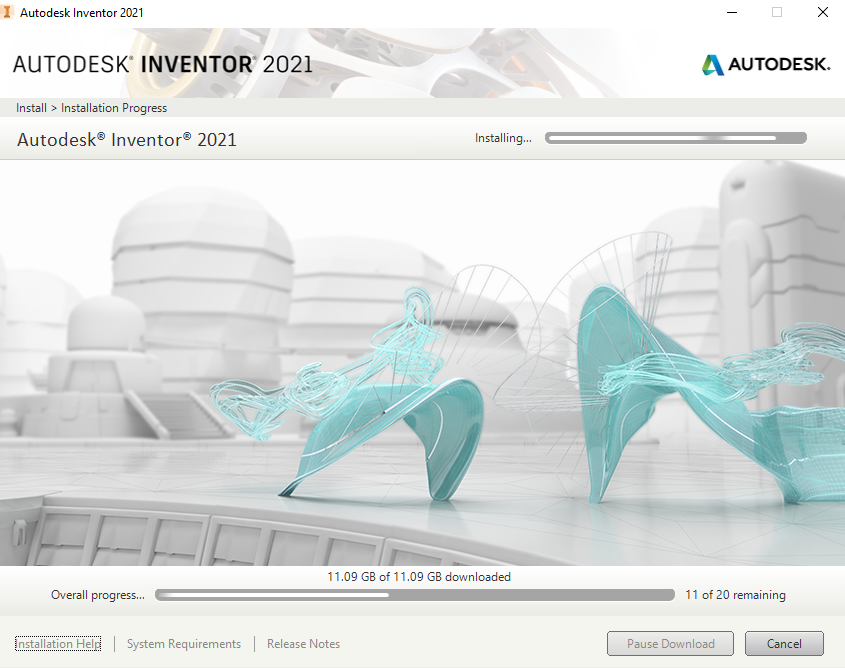View the System Requirements page
This screenshot has width=845, height=668.
(183, 643)
